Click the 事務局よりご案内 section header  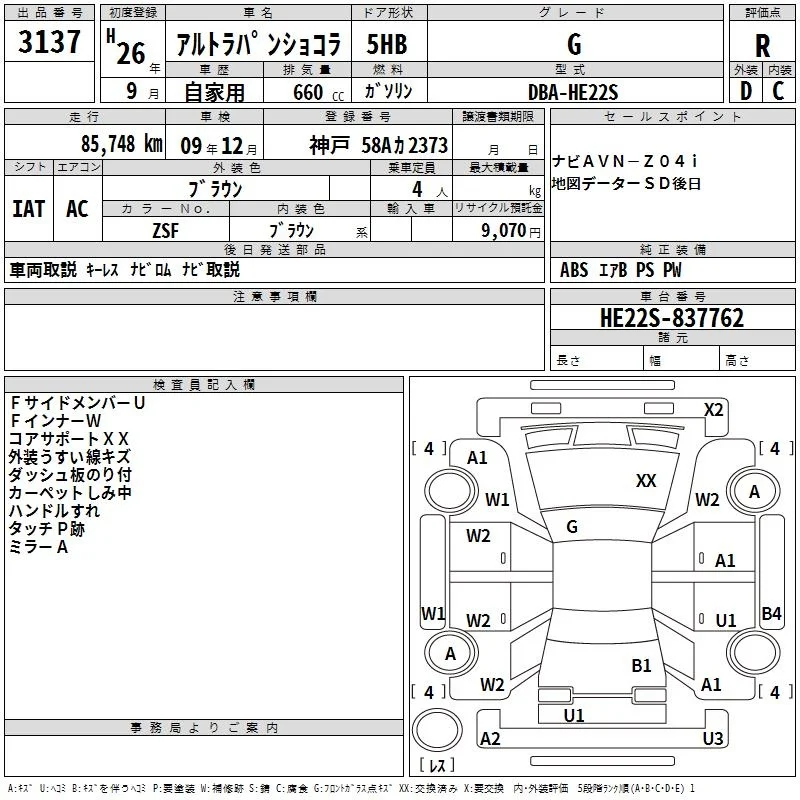[x=204, y=728]
